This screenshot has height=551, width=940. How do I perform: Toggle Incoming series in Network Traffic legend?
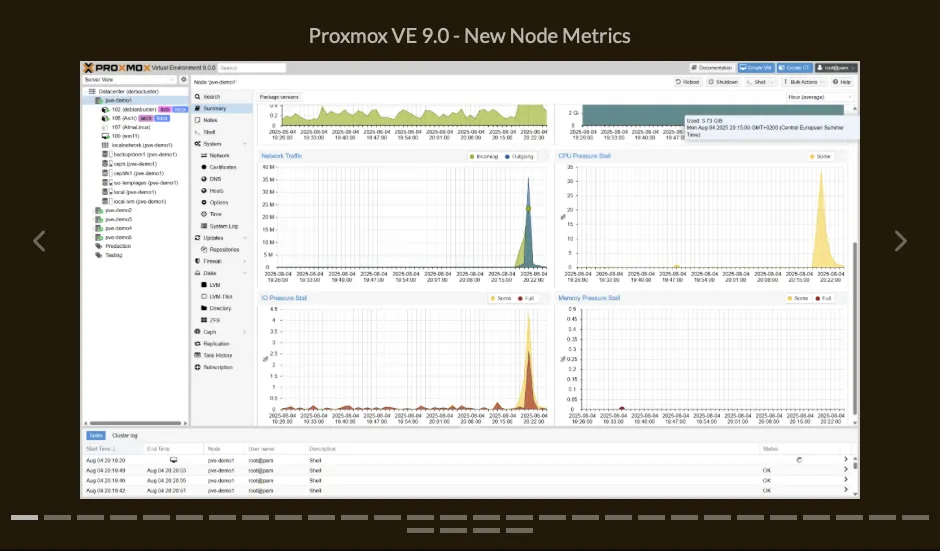pyautogui.click(x=484, y=157)
